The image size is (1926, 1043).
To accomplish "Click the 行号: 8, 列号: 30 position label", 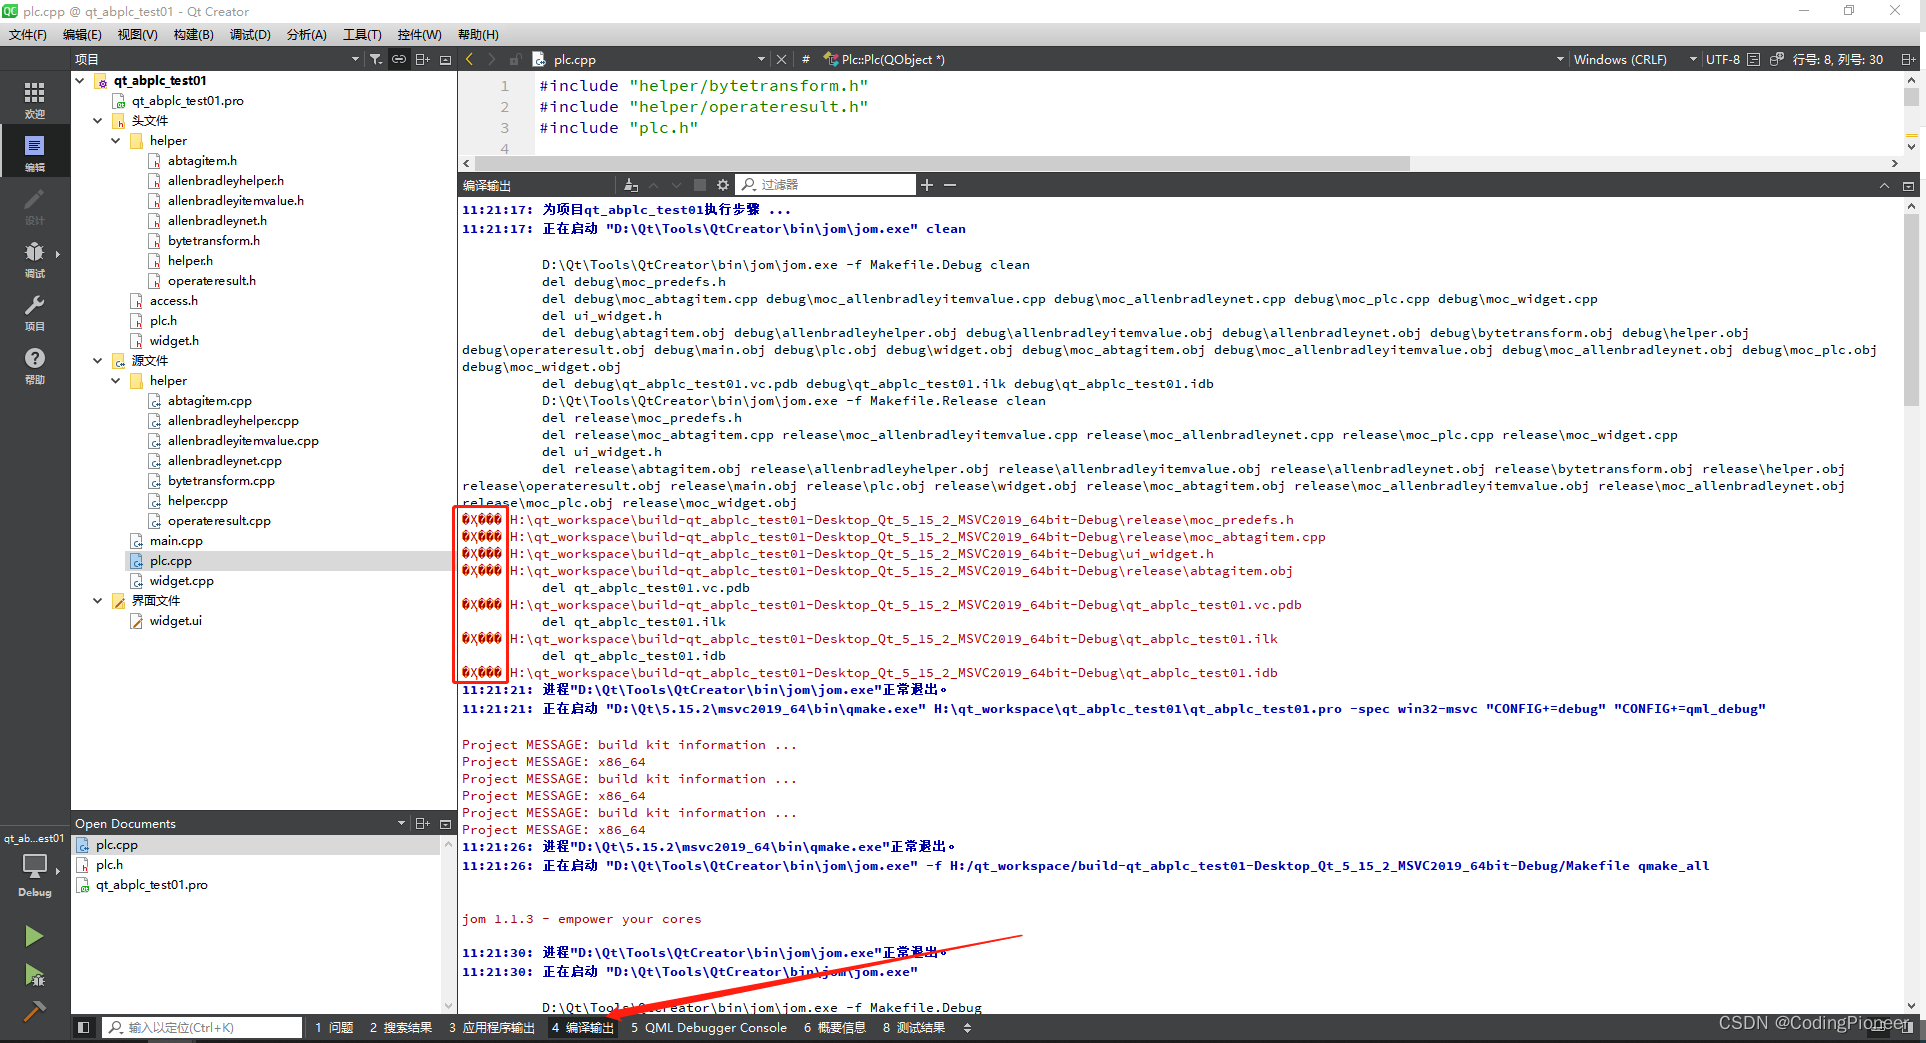I will 1838,59.
